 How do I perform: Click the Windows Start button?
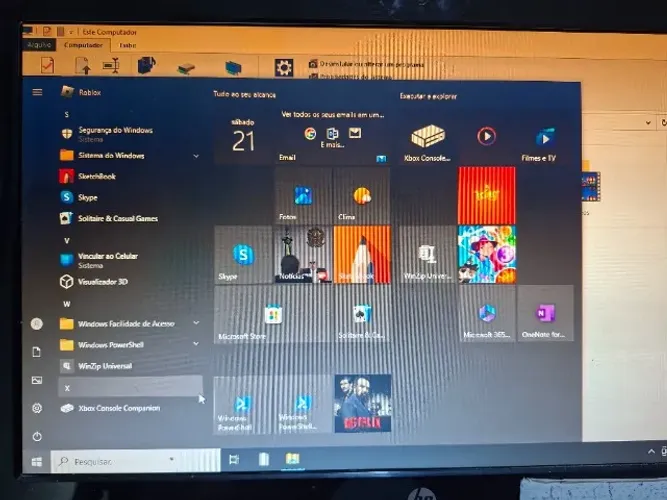pyautogui.click(x=37, y=462)
